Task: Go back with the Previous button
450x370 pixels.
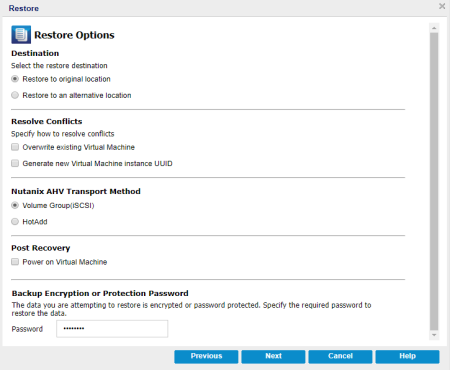Action: click(206, 356)
